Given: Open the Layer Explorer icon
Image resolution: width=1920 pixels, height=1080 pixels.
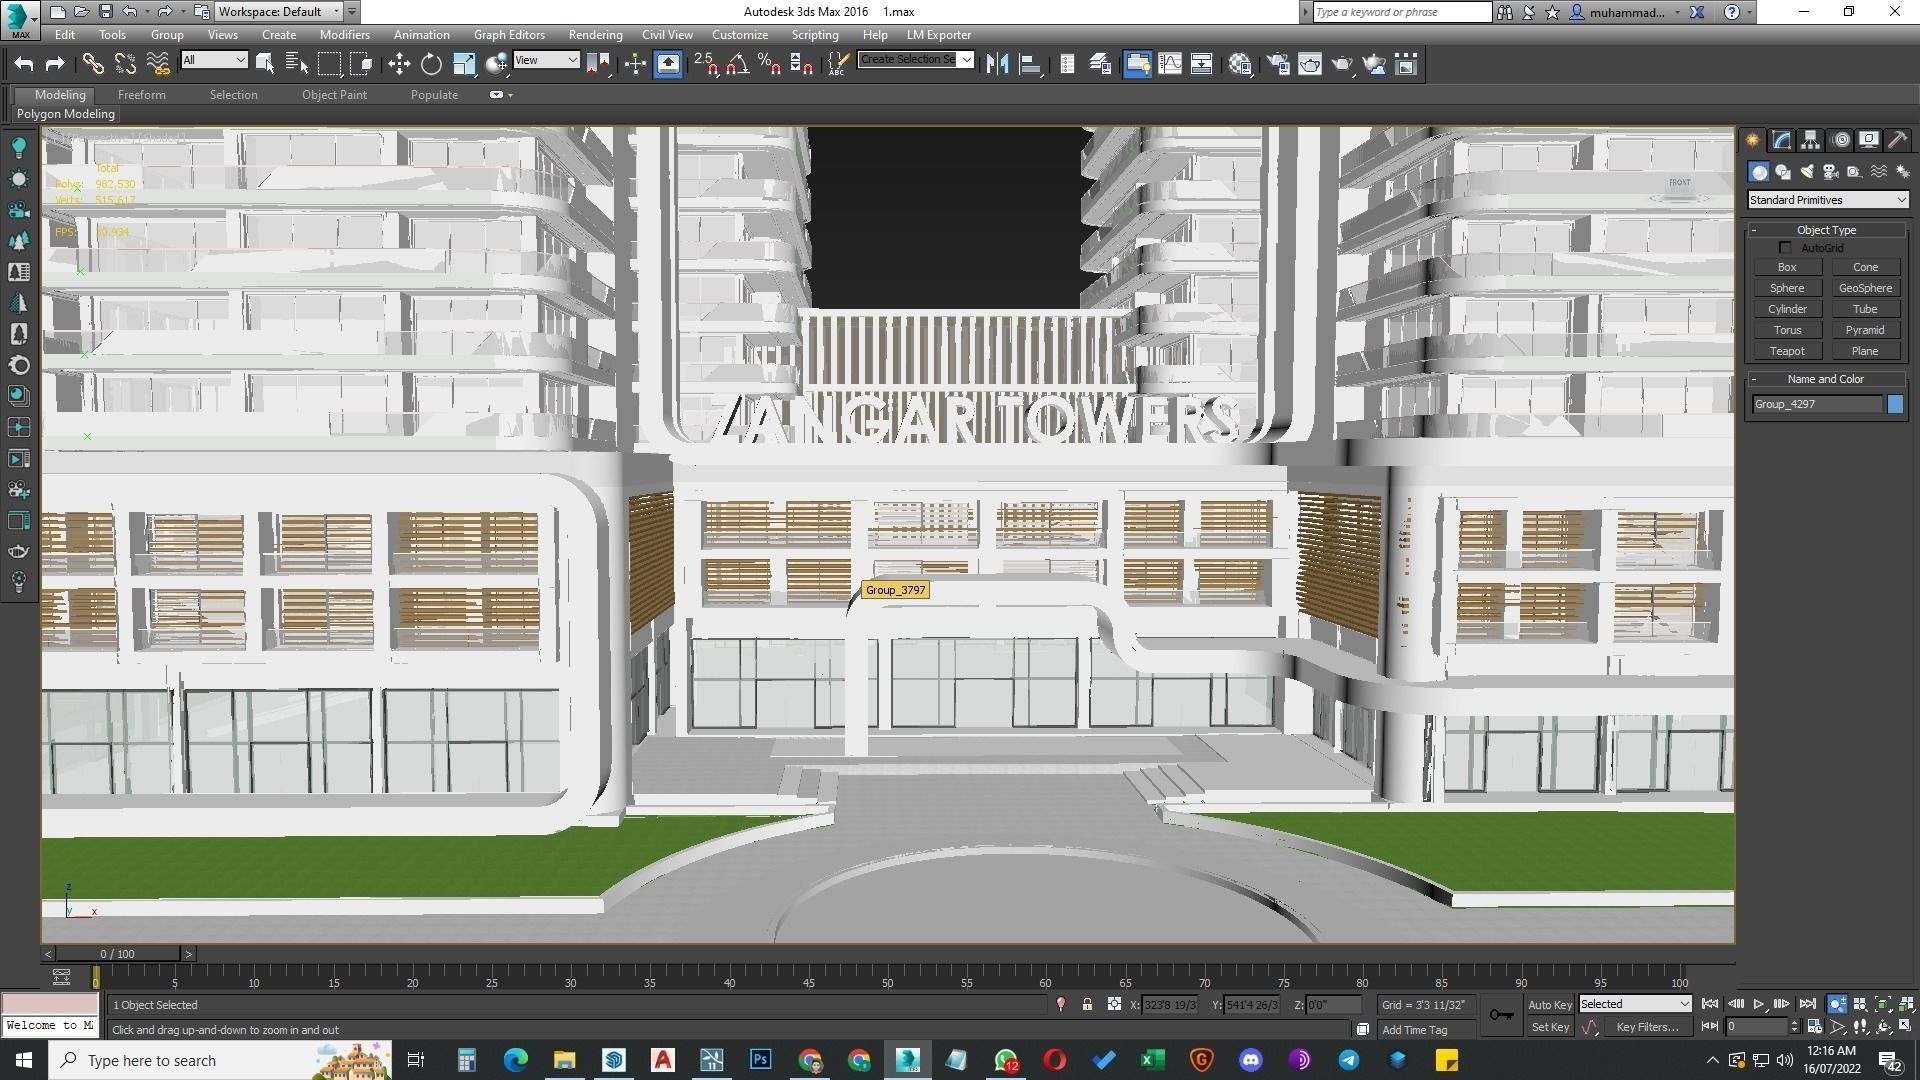Looking at the screenshot, I should (1100, 64).
